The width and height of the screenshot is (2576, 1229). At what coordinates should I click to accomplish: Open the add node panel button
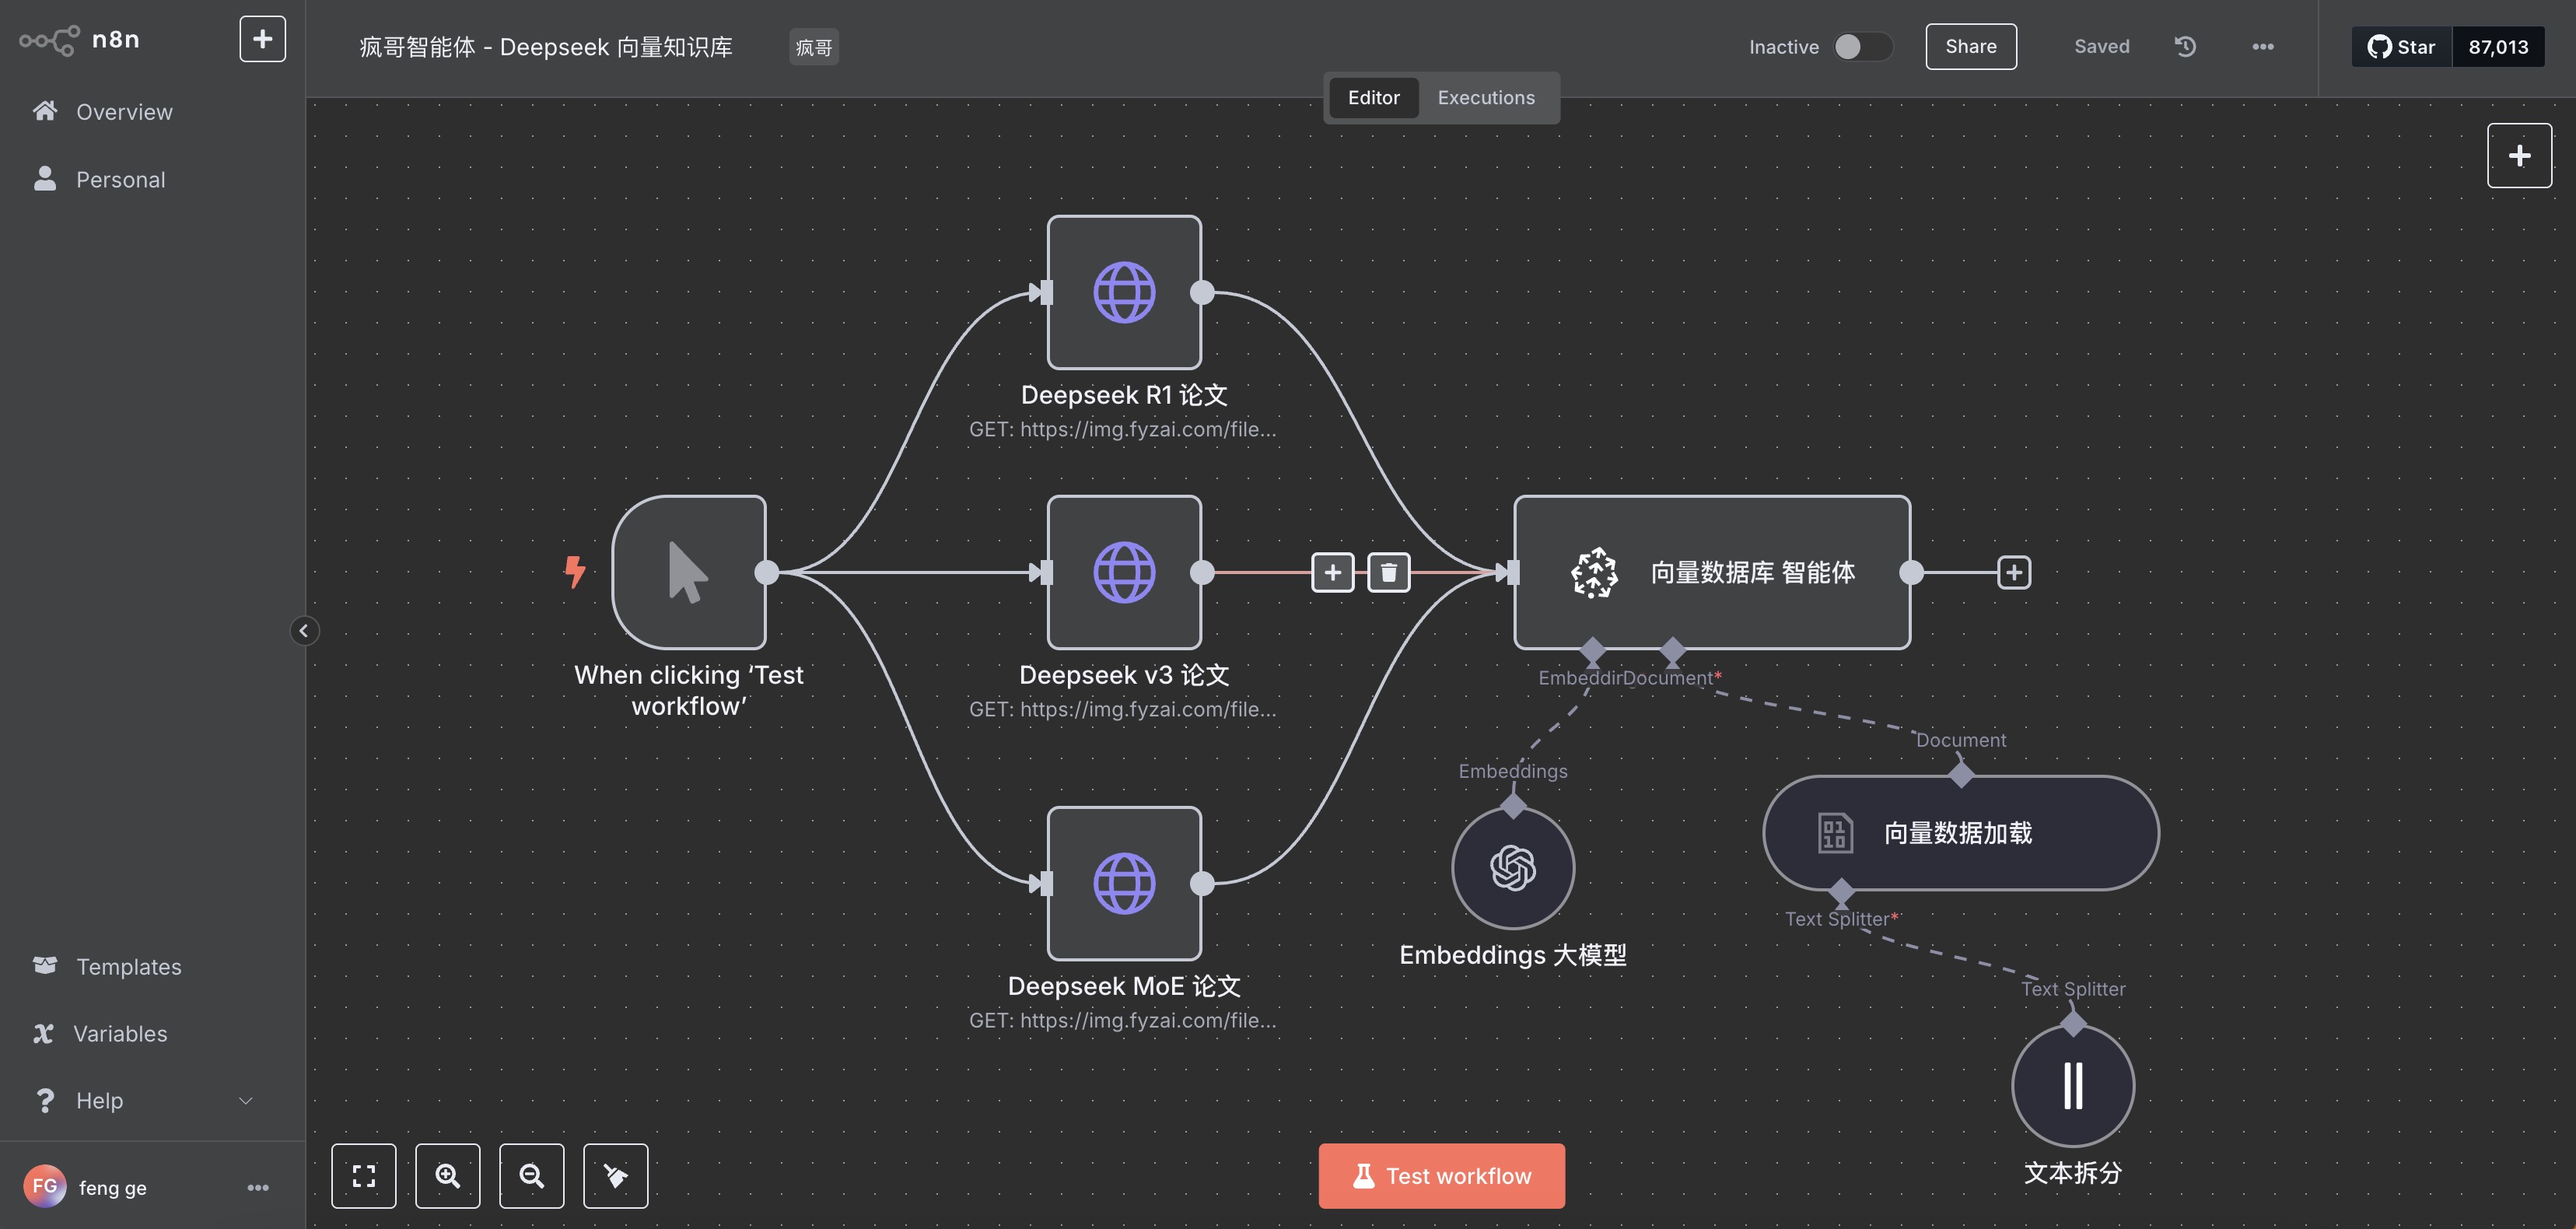point(2519,156)
